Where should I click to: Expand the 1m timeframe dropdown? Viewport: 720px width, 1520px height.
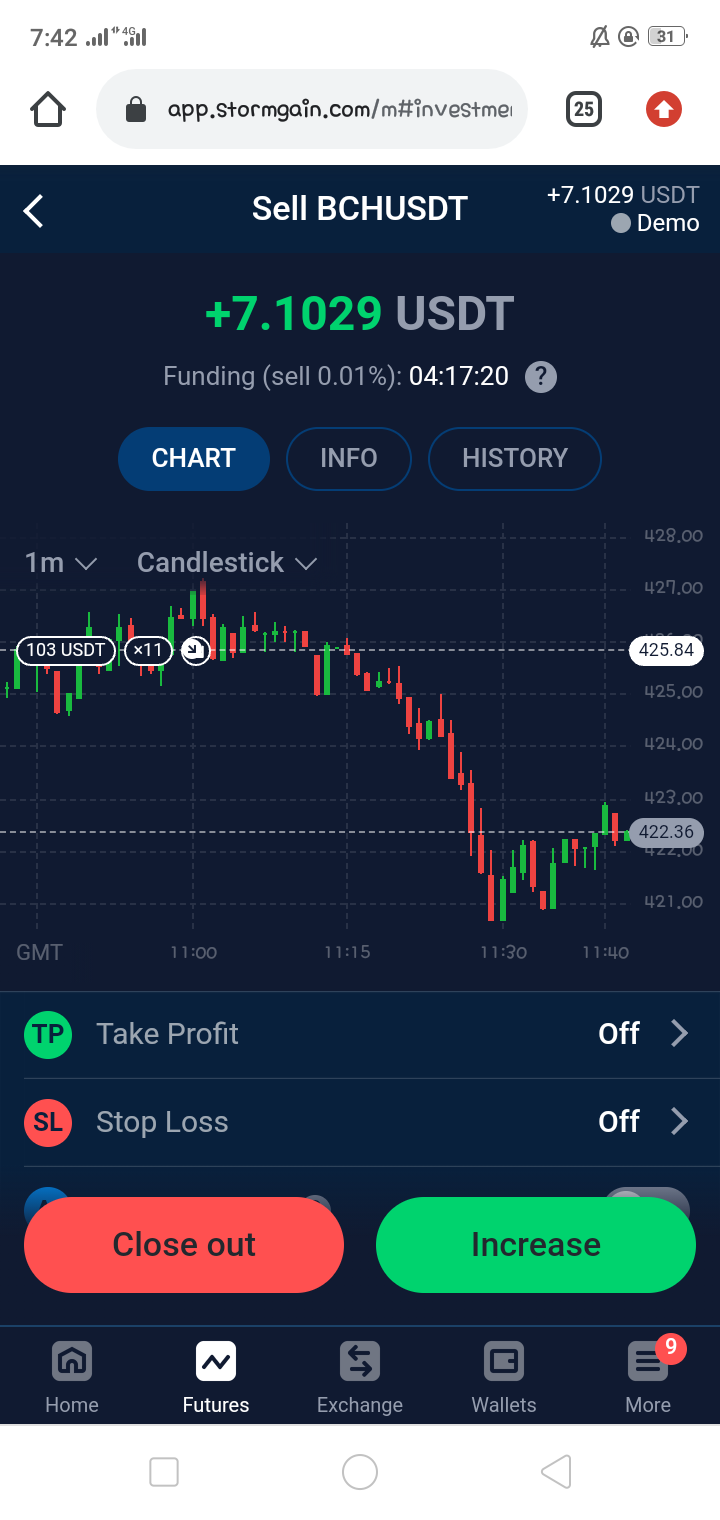(x=60, y=563)
